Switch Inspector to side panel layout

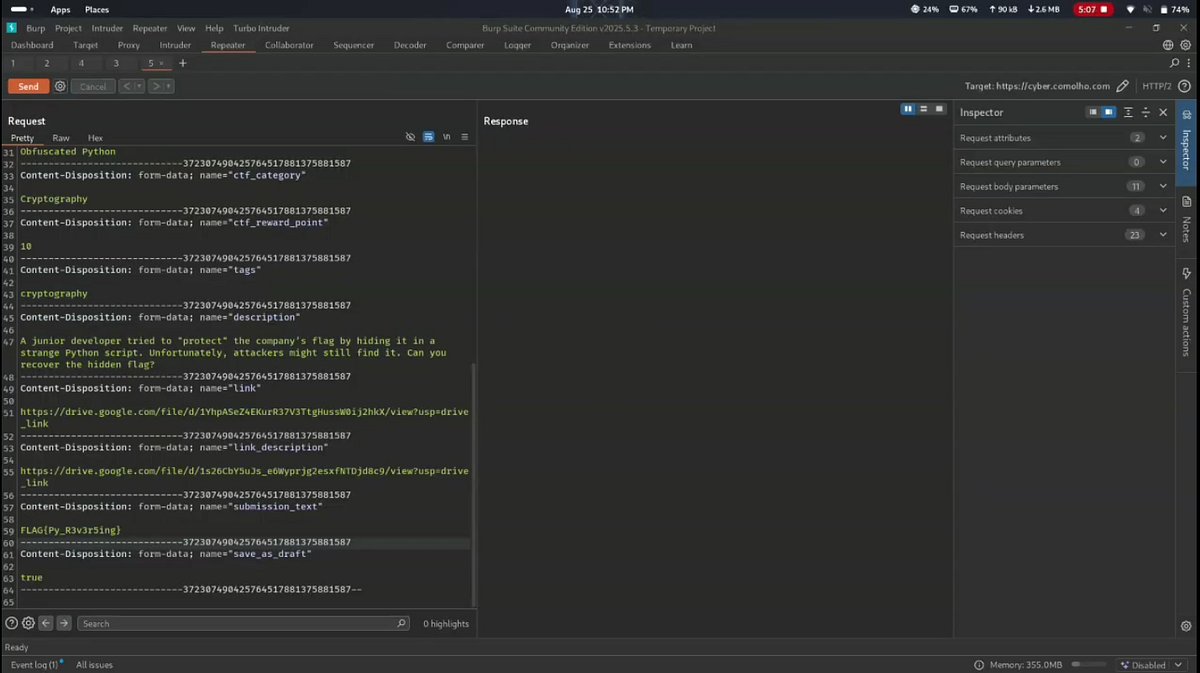1109,113
